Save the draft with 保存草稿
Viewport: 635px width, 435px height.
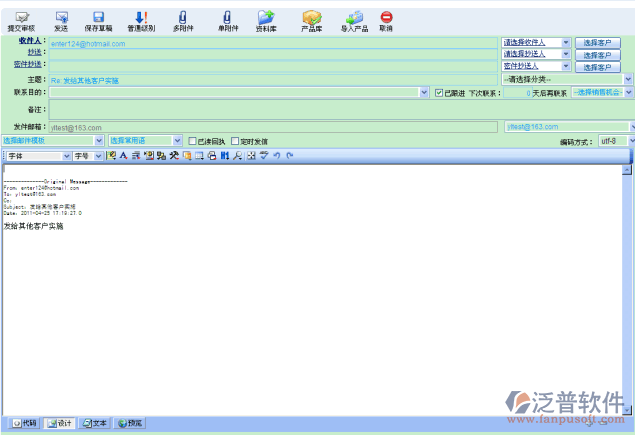(x=98, y=18)
